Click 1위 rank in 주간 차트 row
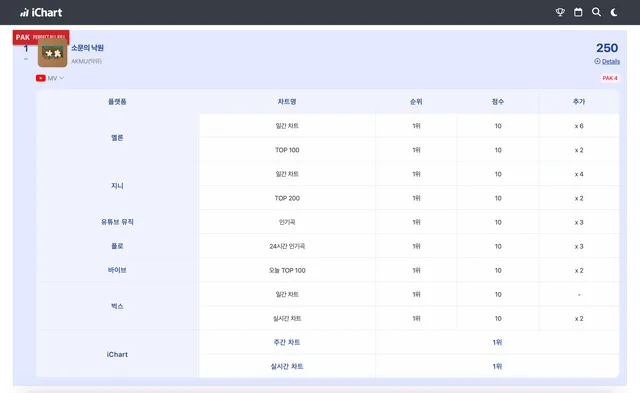Viewport: 640px width, 393px height. [497, 342]
